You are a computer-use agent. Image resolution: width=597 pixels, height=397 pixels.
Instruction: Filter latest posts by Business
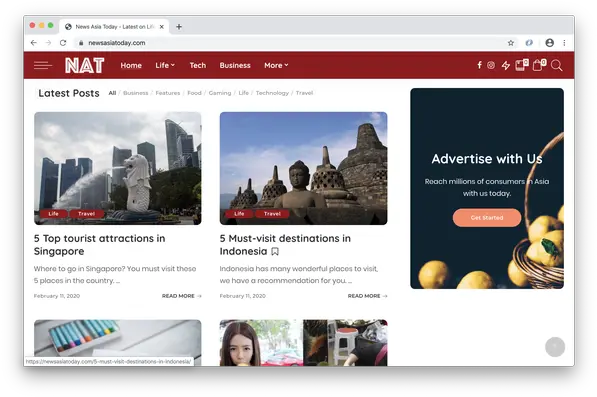(136, 93)
